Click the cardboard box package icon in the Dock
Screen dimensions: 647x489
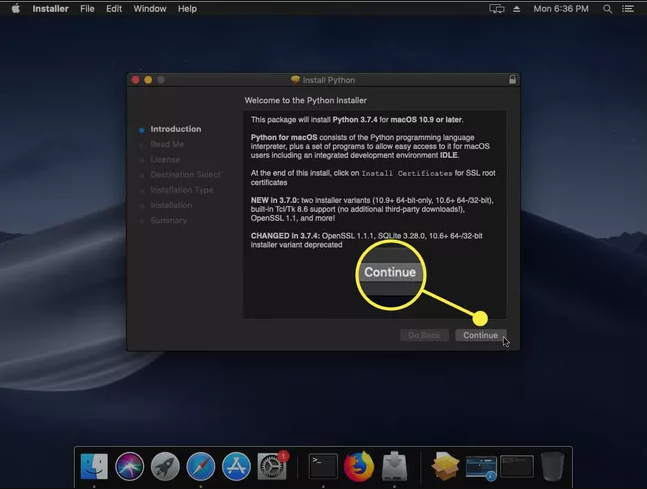point(445,466)
